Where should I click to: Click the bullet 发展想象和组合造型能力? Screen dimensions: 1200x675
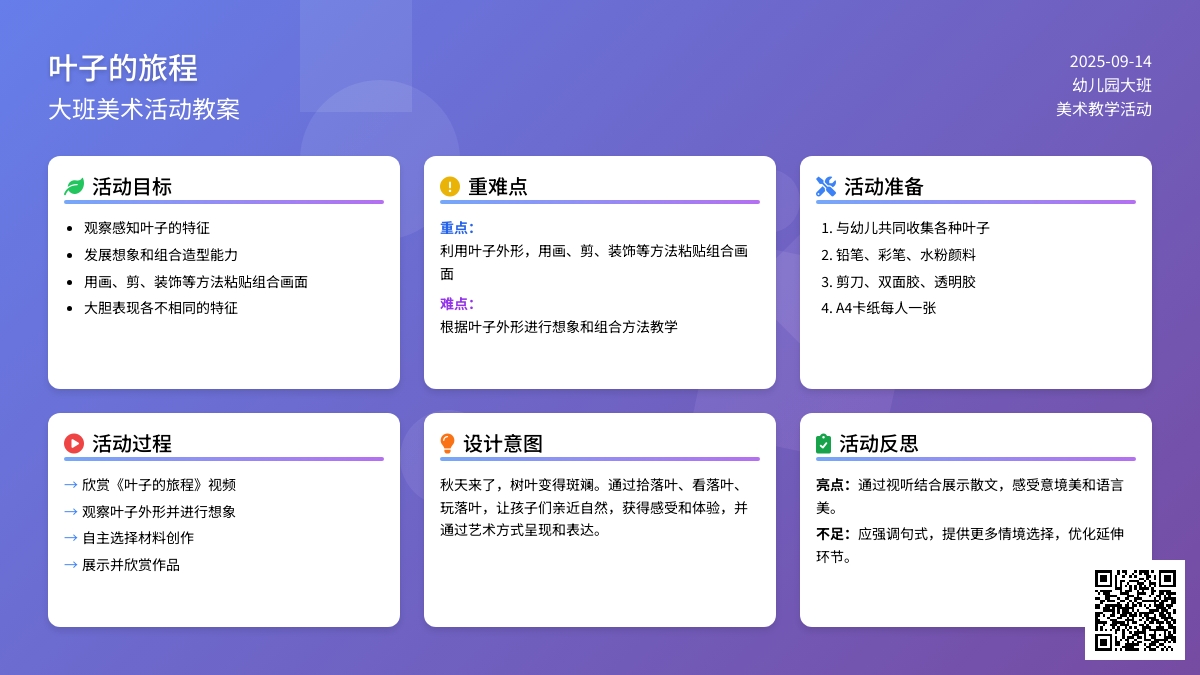pos(161,255)
